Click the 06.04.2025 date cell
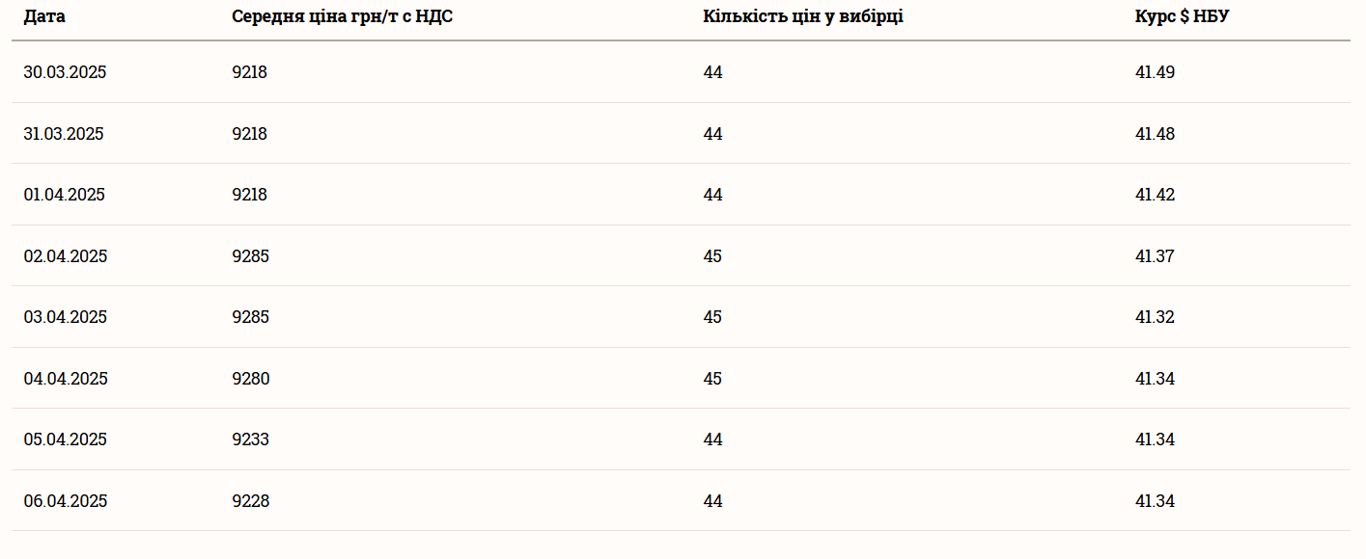 [65, 501]
